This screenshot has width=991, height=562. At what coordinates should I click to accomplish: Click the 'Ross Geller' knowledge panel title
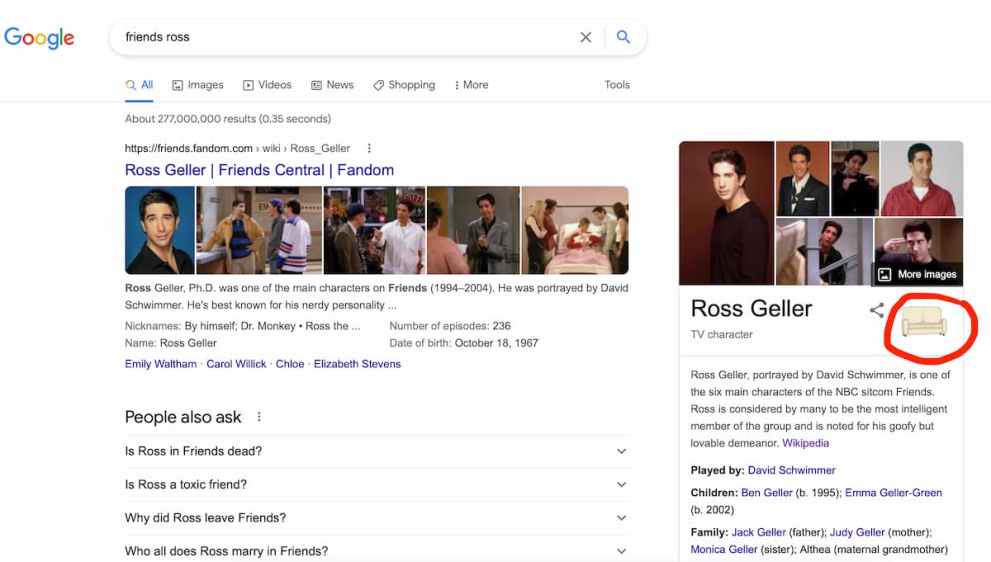click(x=751, y=308)
